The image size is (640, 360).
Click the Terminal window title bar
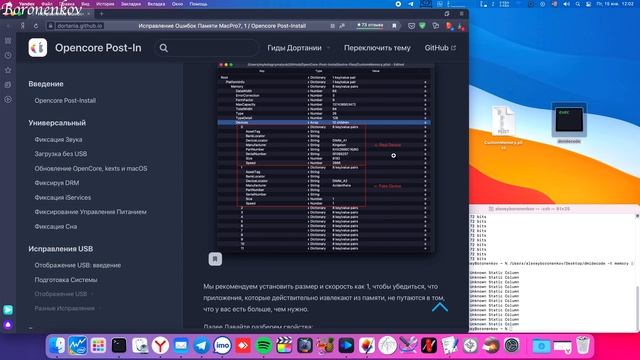click(554, 209)
